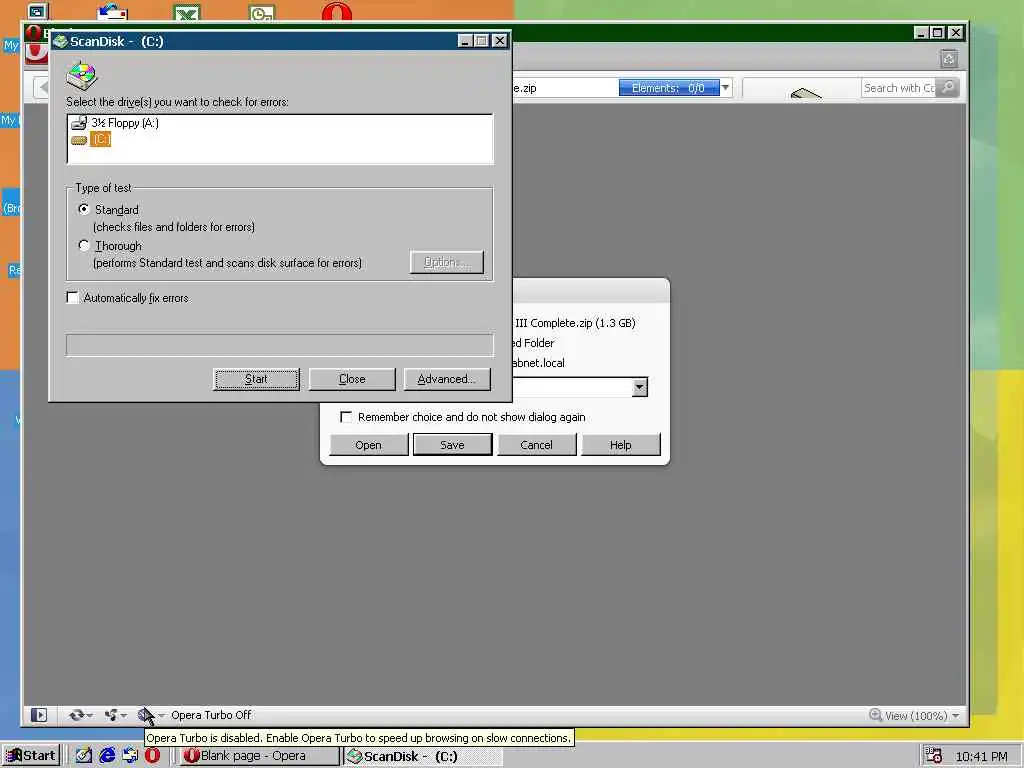Screen dimensions: 1024x768
Task: Open the View (100%) zoom dropdown
Action: click(x=955, y=716)
